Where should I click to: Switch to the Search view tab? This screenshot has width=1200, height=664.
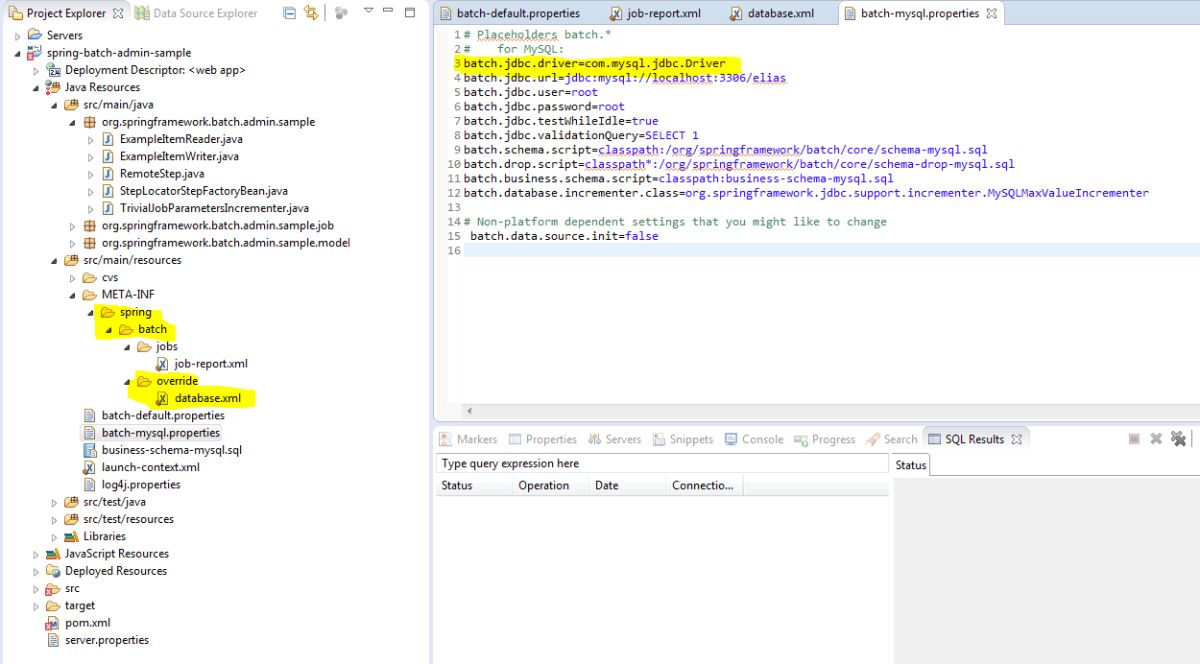coord(892,439)
